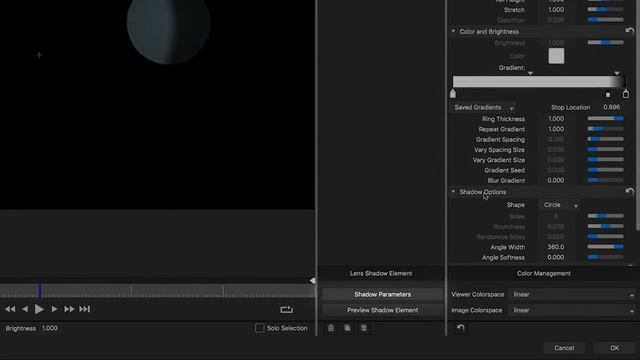Switch to the Lens Shadow Element tab

[381, 273]
